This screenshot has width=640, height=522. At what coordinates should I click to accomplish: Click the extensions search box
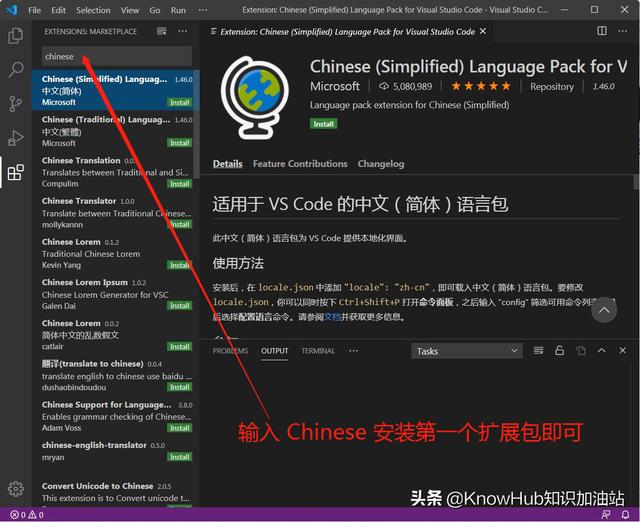[x=117, y=56]
